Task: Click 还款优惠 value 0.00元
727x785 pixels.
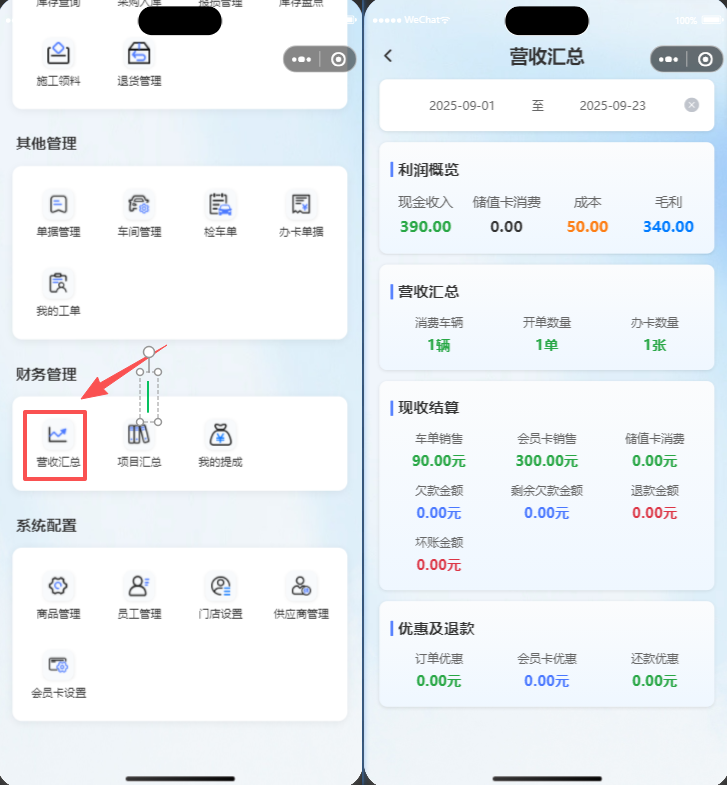Action: point(654,681)
